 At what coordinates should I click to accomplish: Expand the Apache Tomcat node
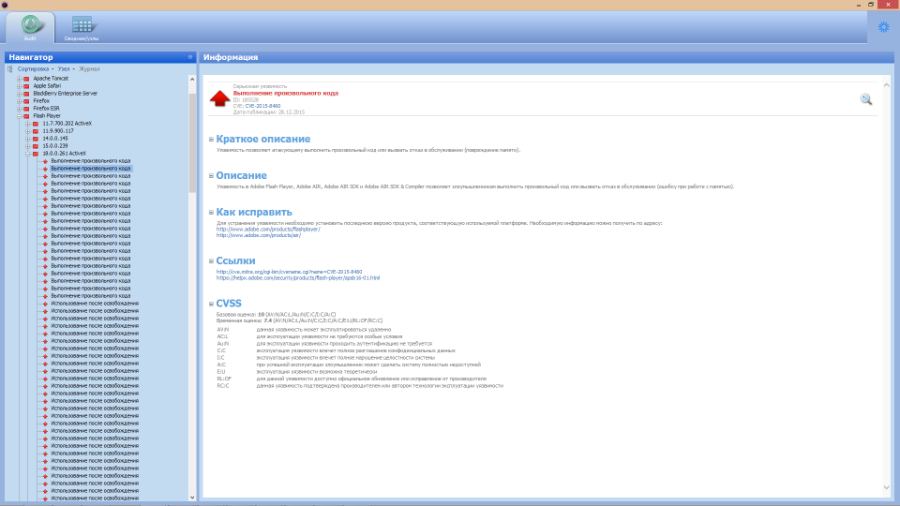(x=19, y=79)
